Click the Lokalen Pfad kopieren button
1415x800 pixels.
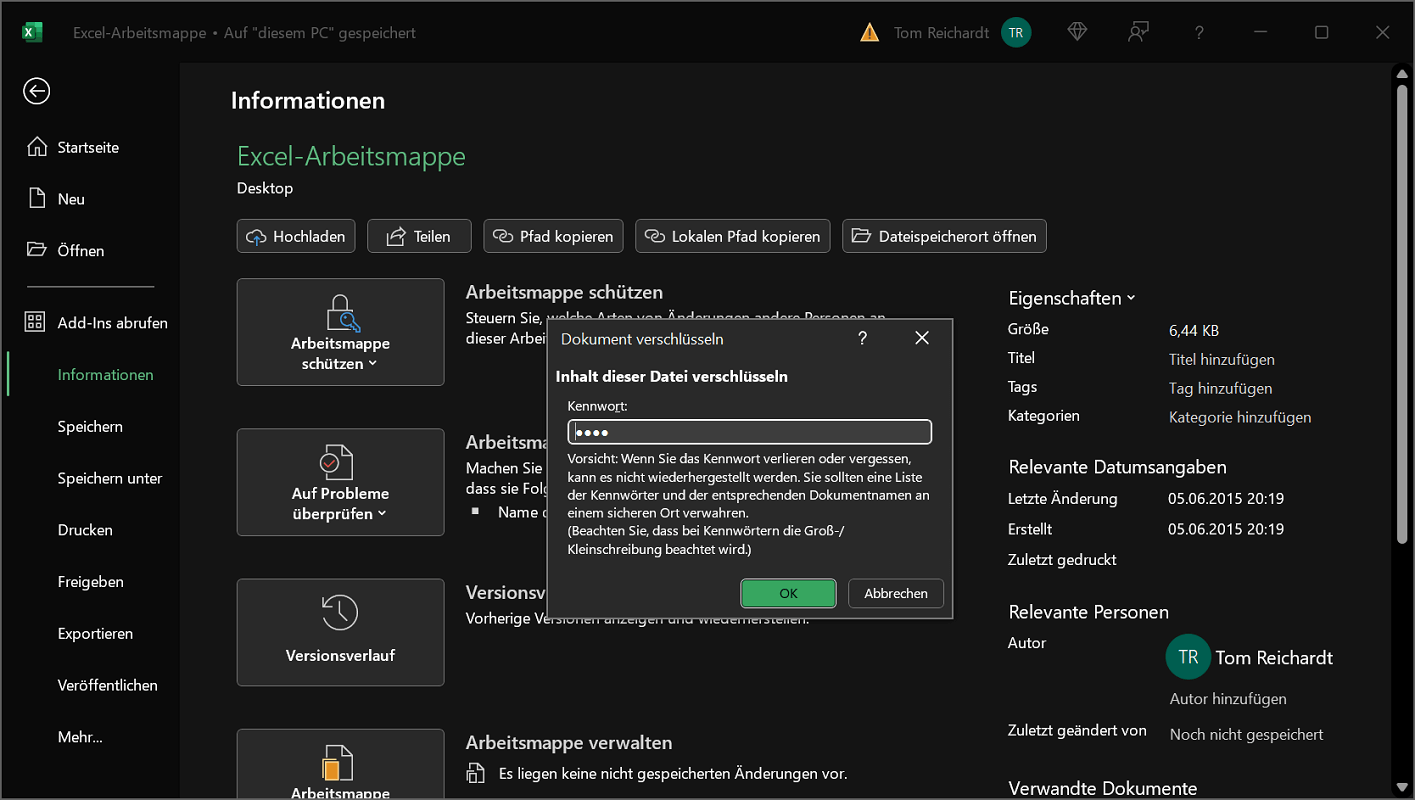click(x=733, y=236)
